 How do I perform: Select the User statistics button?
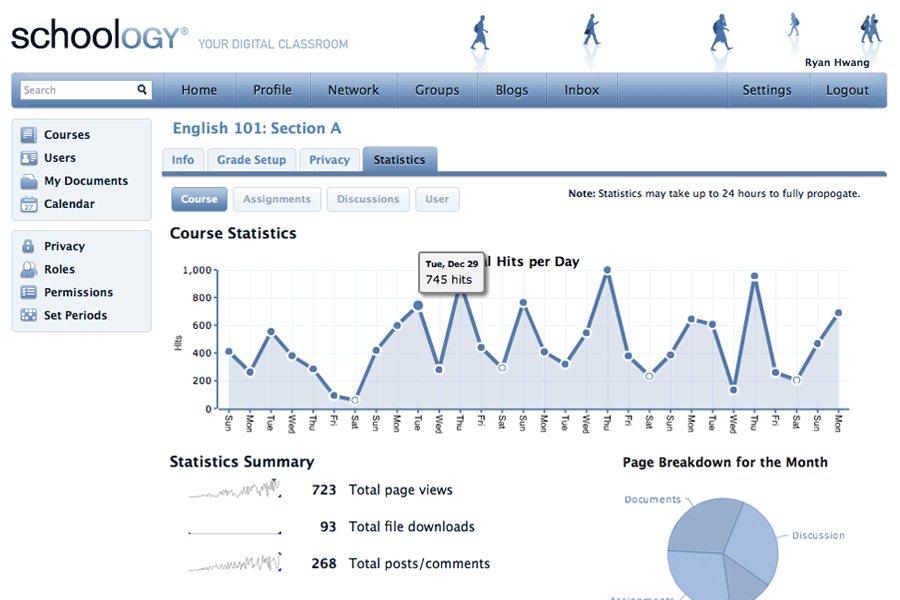point(437,199)
